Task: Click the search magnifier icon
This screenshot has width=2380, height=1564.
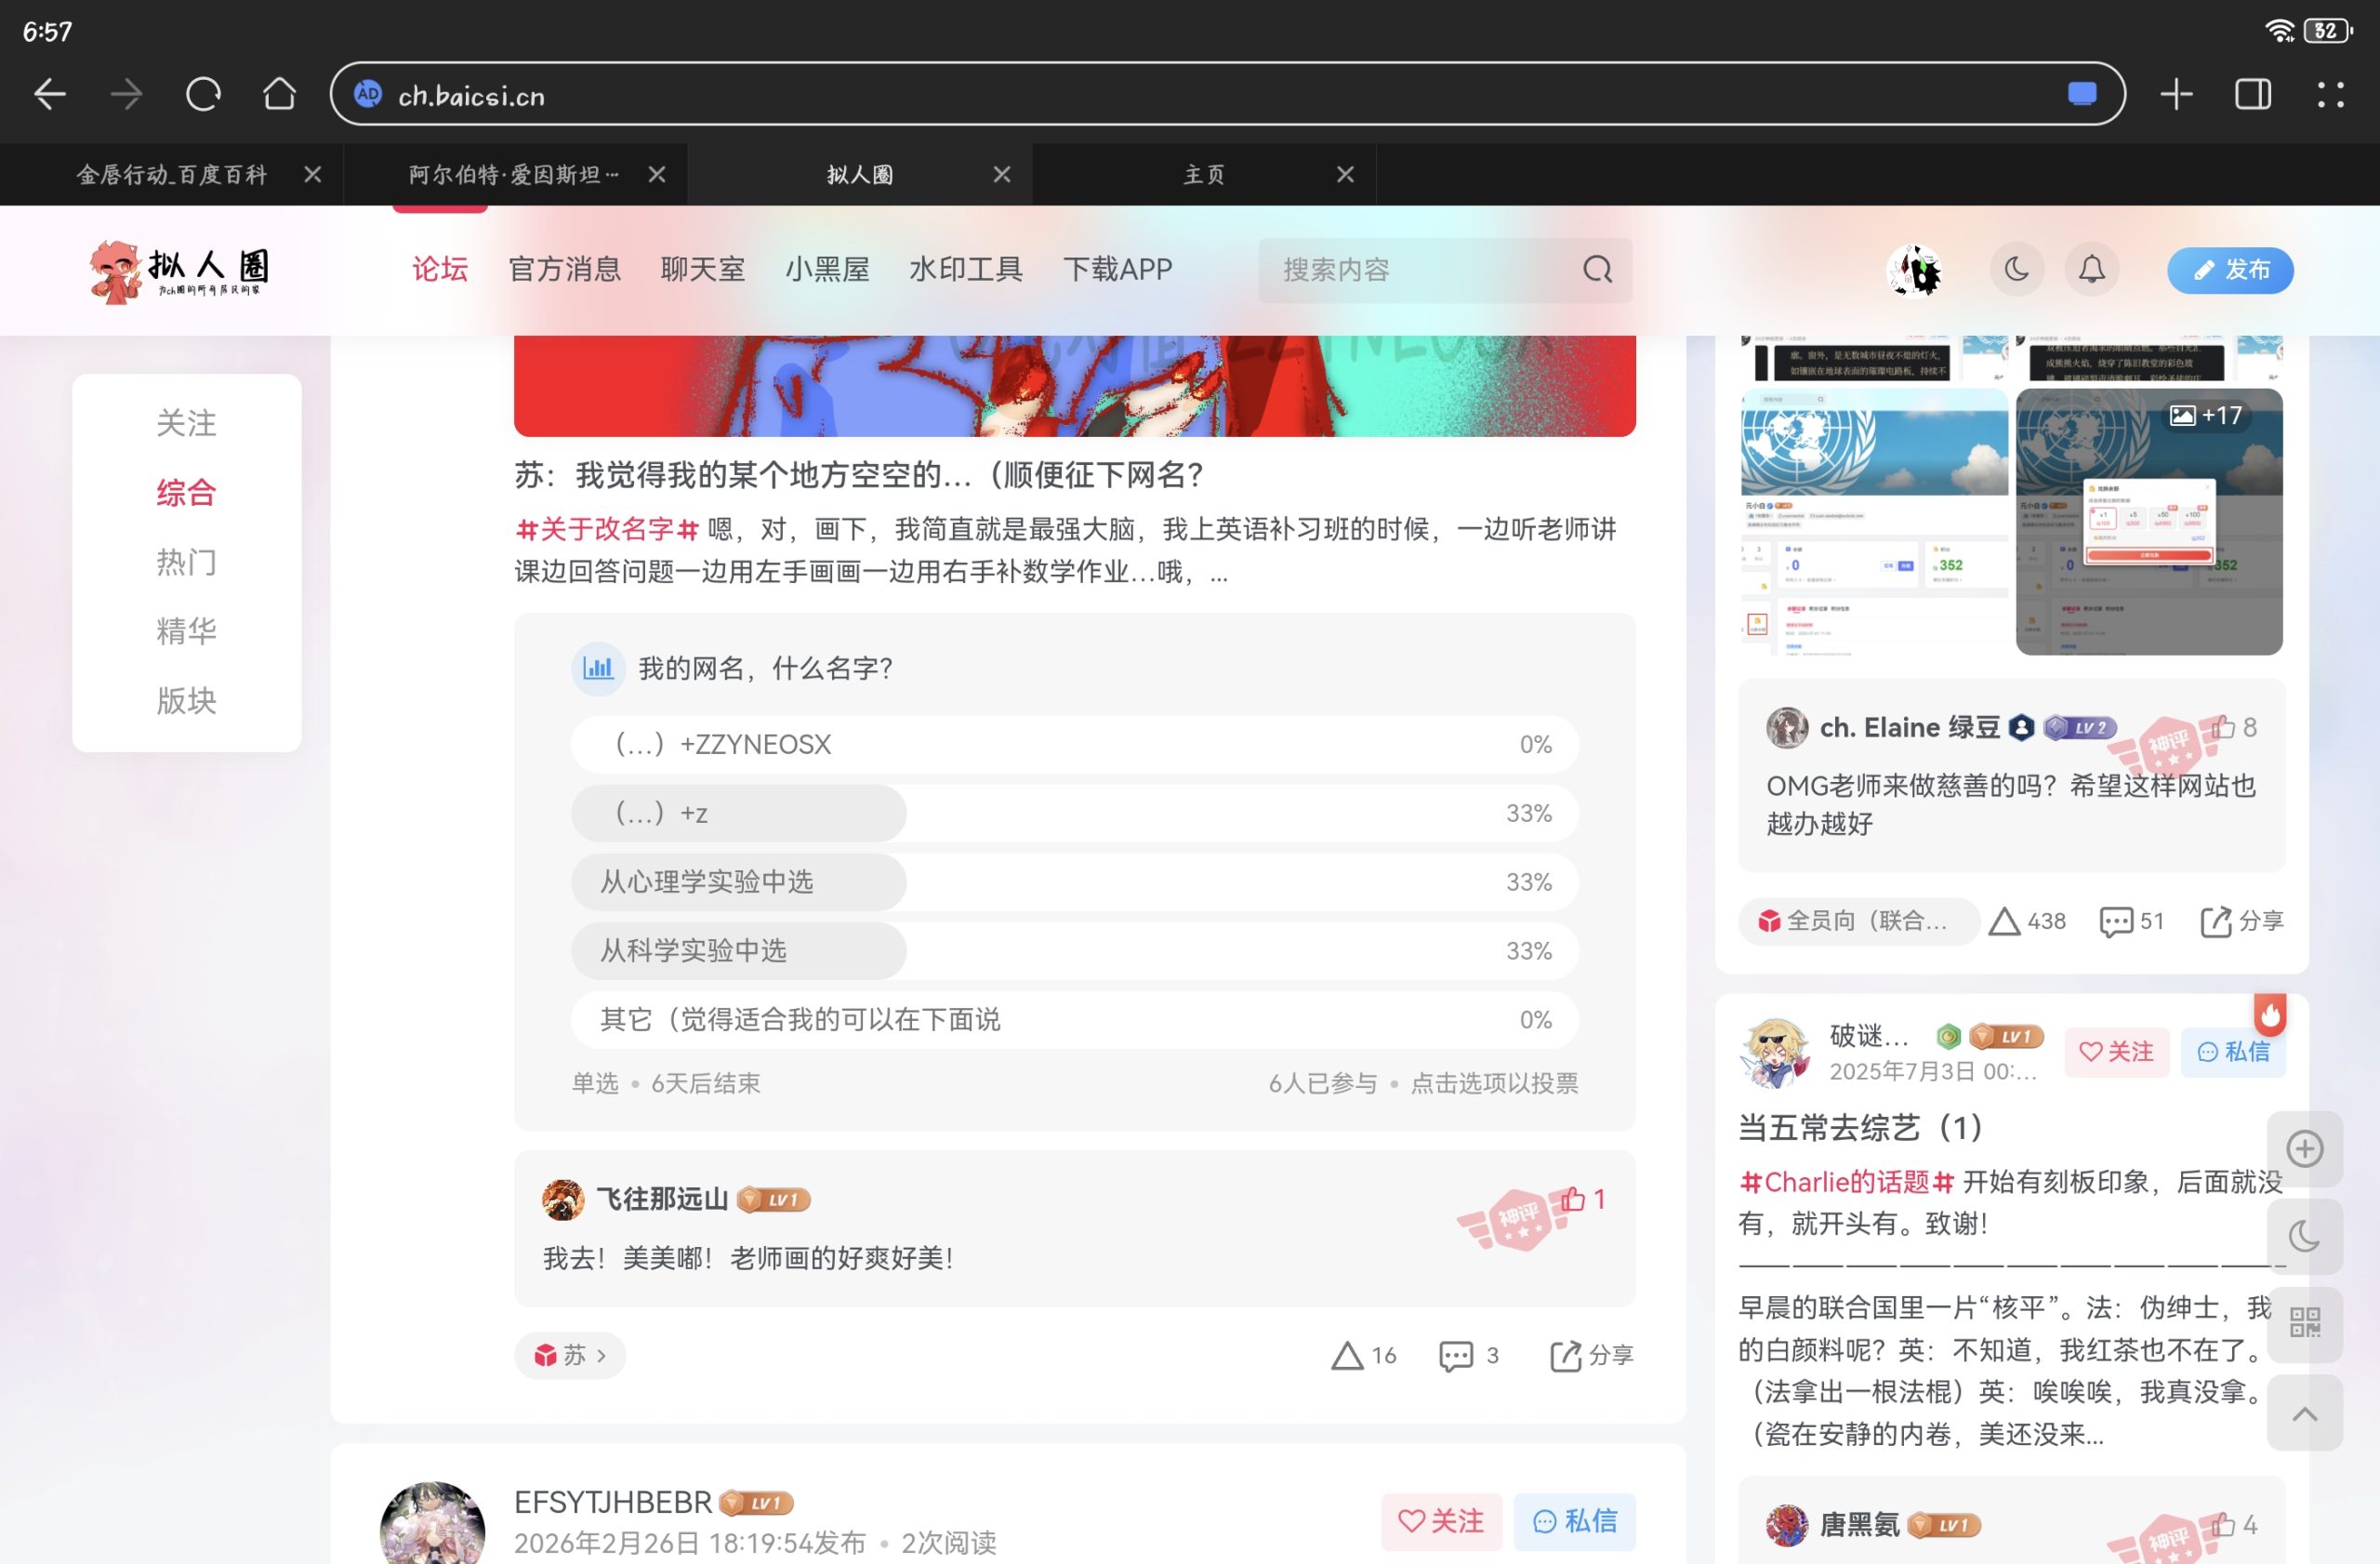Action: tap(1597, 270)
